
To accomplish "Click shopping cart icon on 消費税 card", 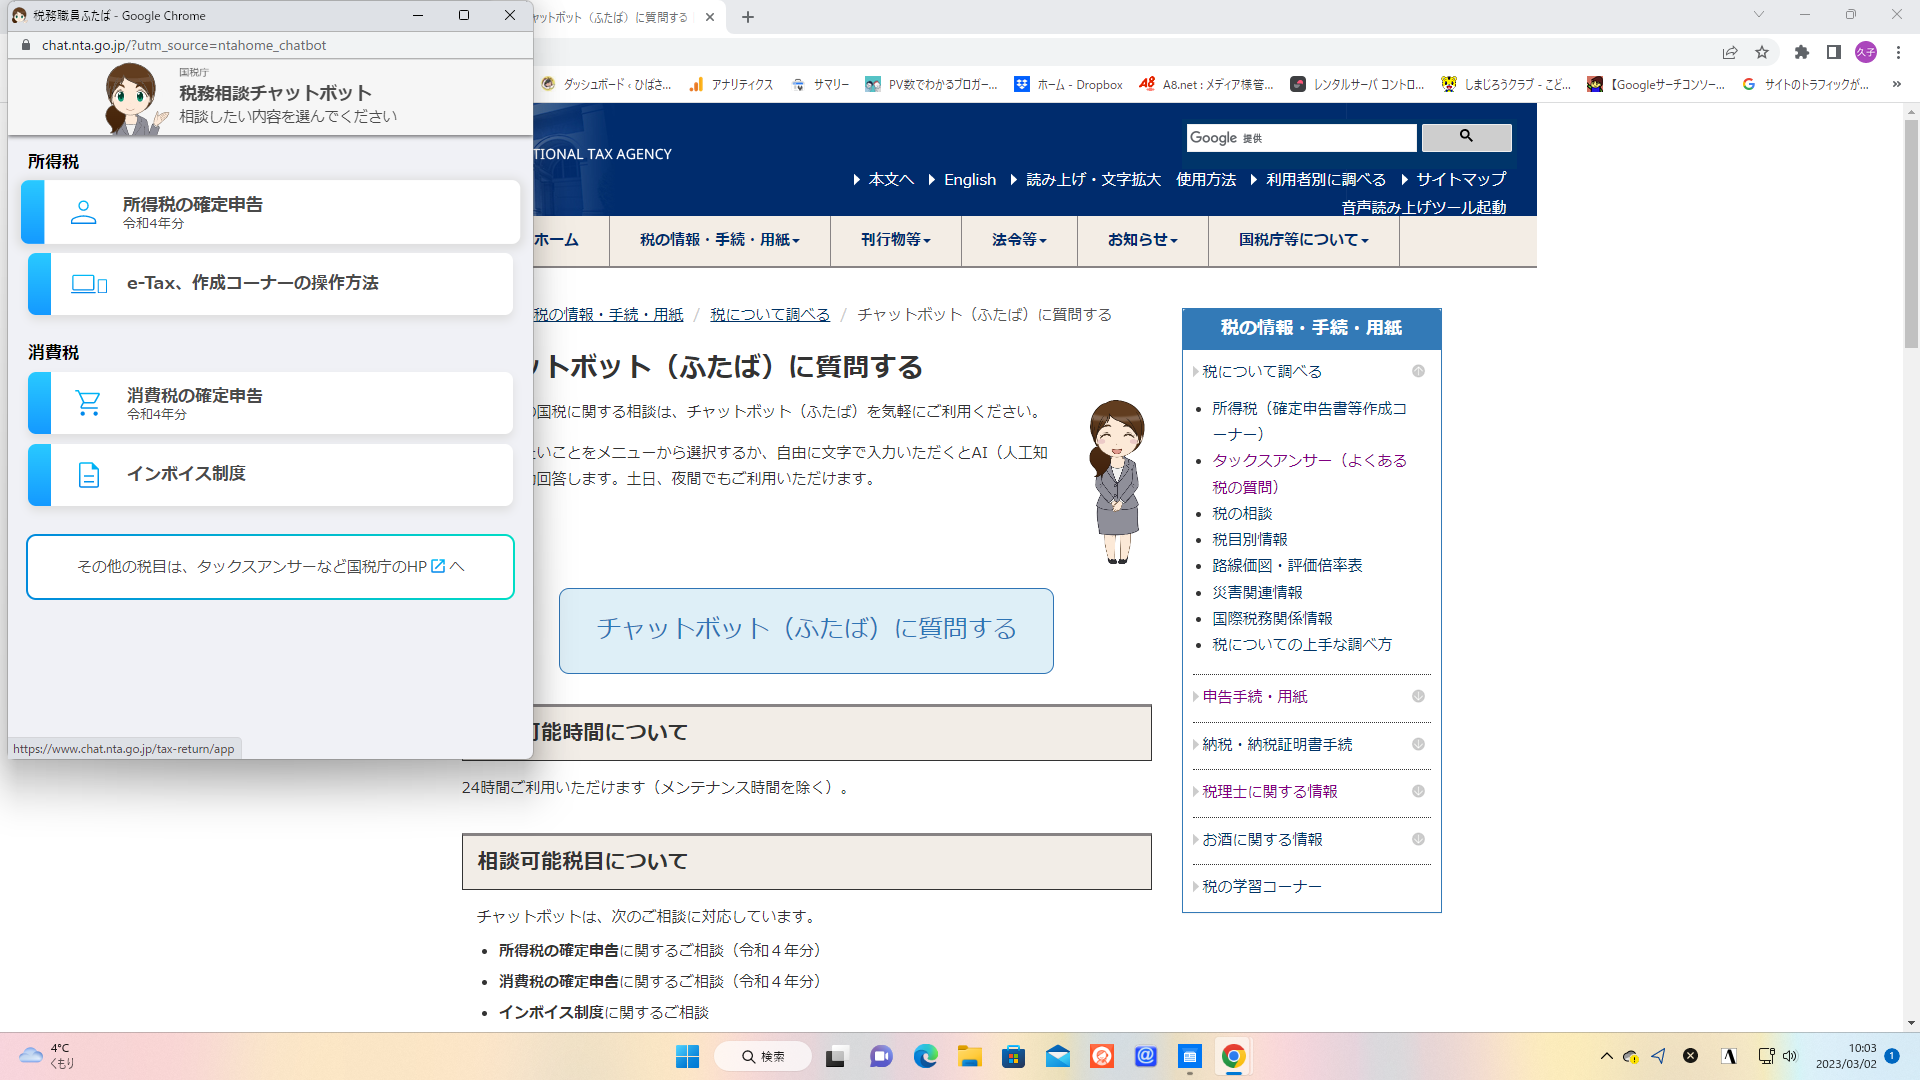I will [x=88, y=403].
